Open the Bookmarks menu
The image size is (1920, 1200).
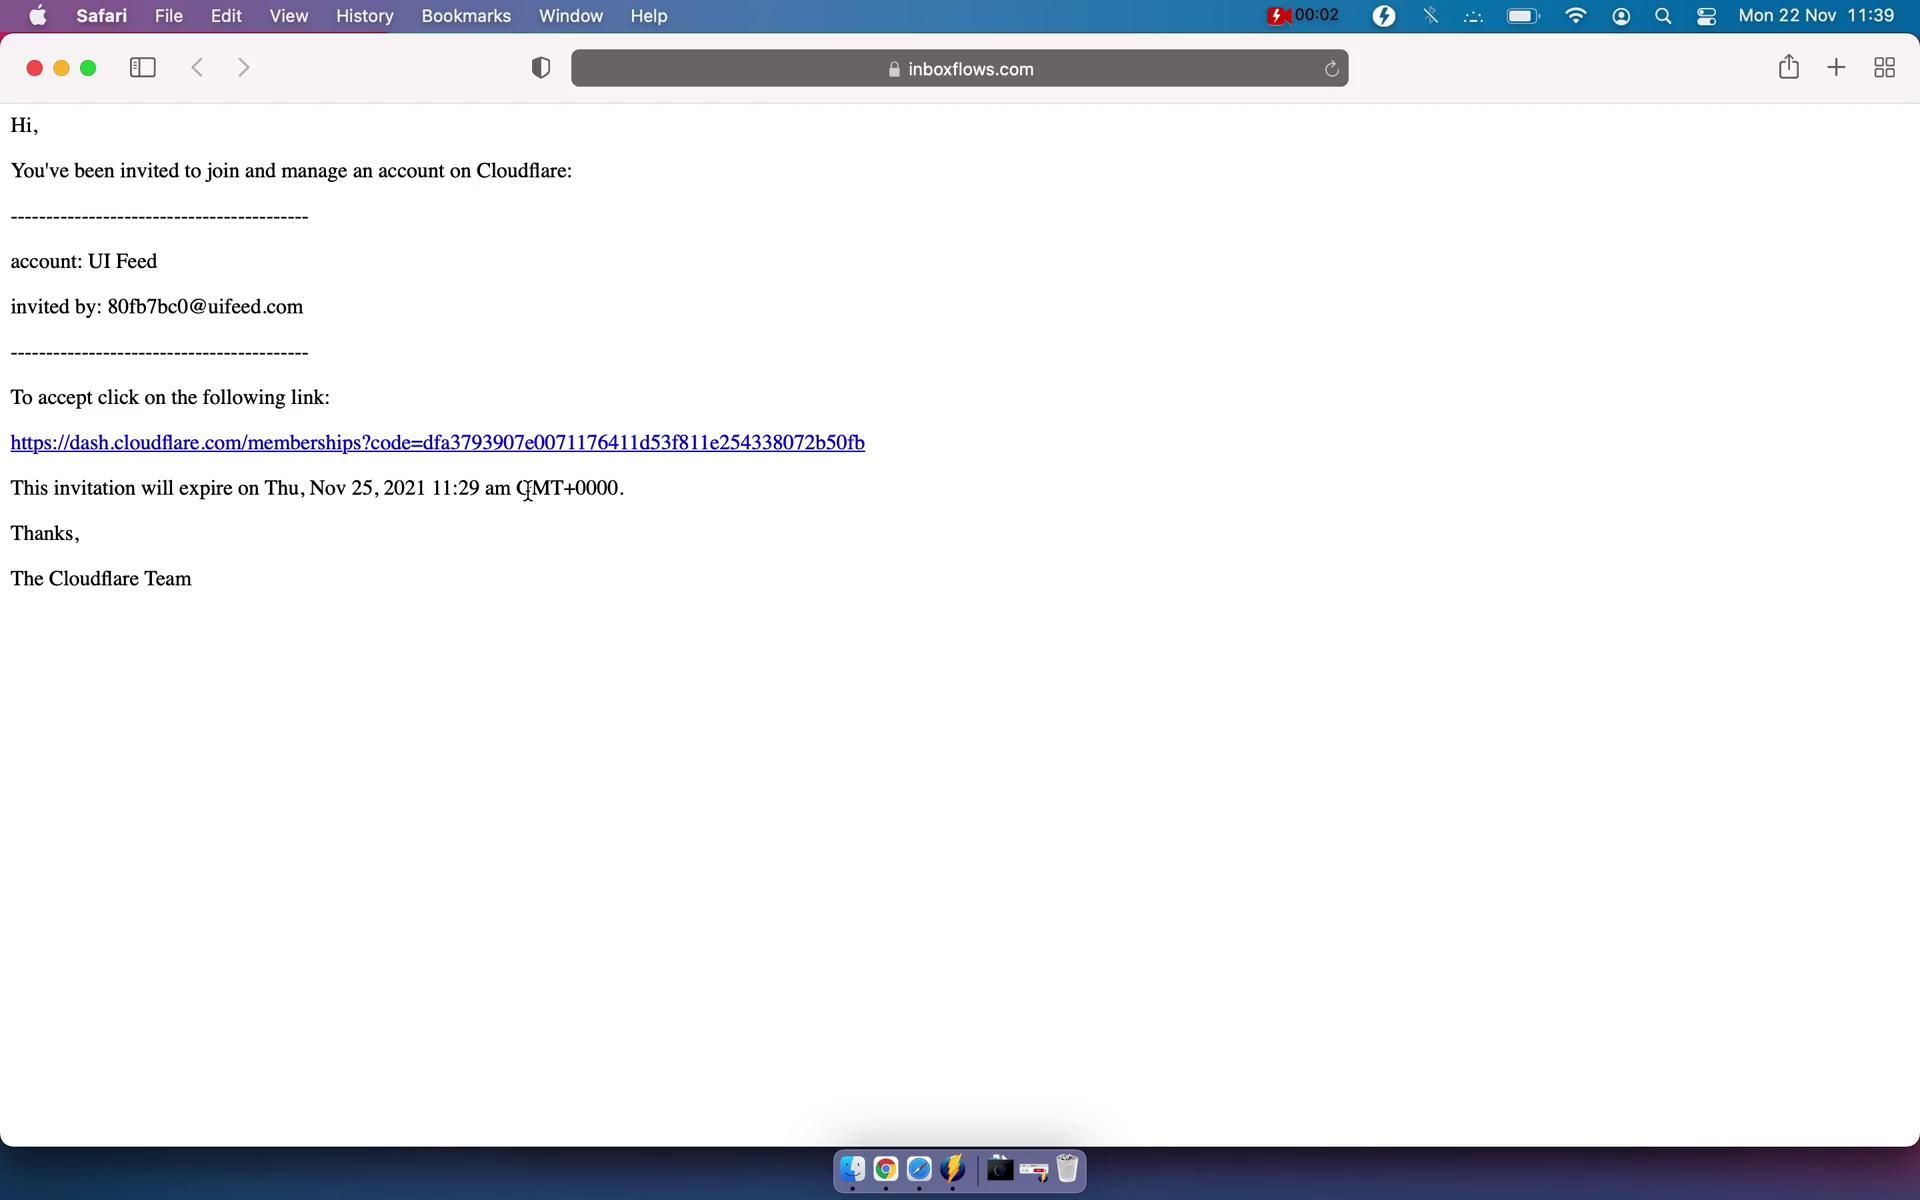(466, 16)
